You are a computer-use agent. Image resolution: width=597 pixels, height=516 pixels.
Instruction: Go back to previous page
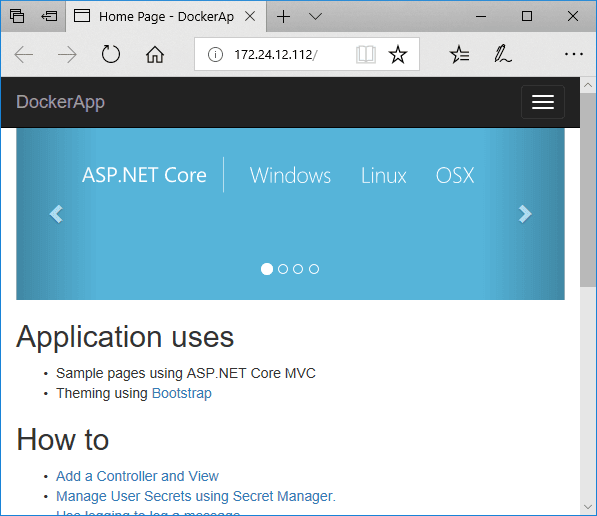tap(24, 55)
